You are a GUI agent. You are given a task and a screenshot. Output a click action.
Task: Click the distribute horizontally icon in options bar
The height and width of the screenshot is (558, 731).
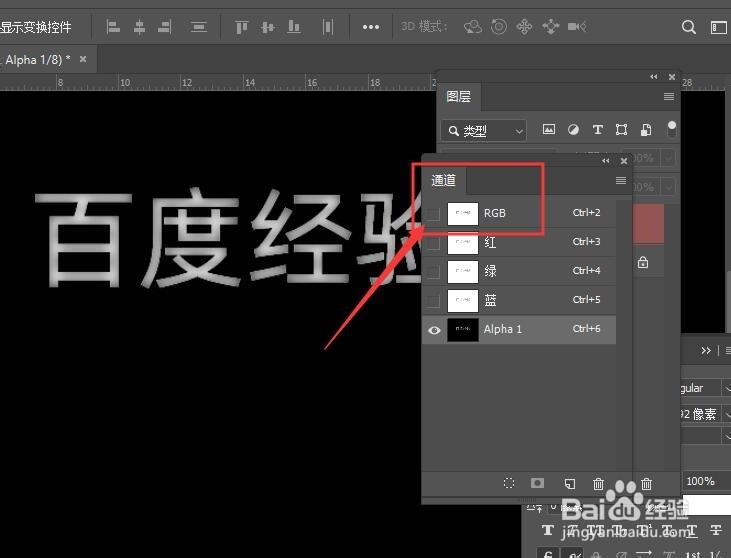click(328, 27)
